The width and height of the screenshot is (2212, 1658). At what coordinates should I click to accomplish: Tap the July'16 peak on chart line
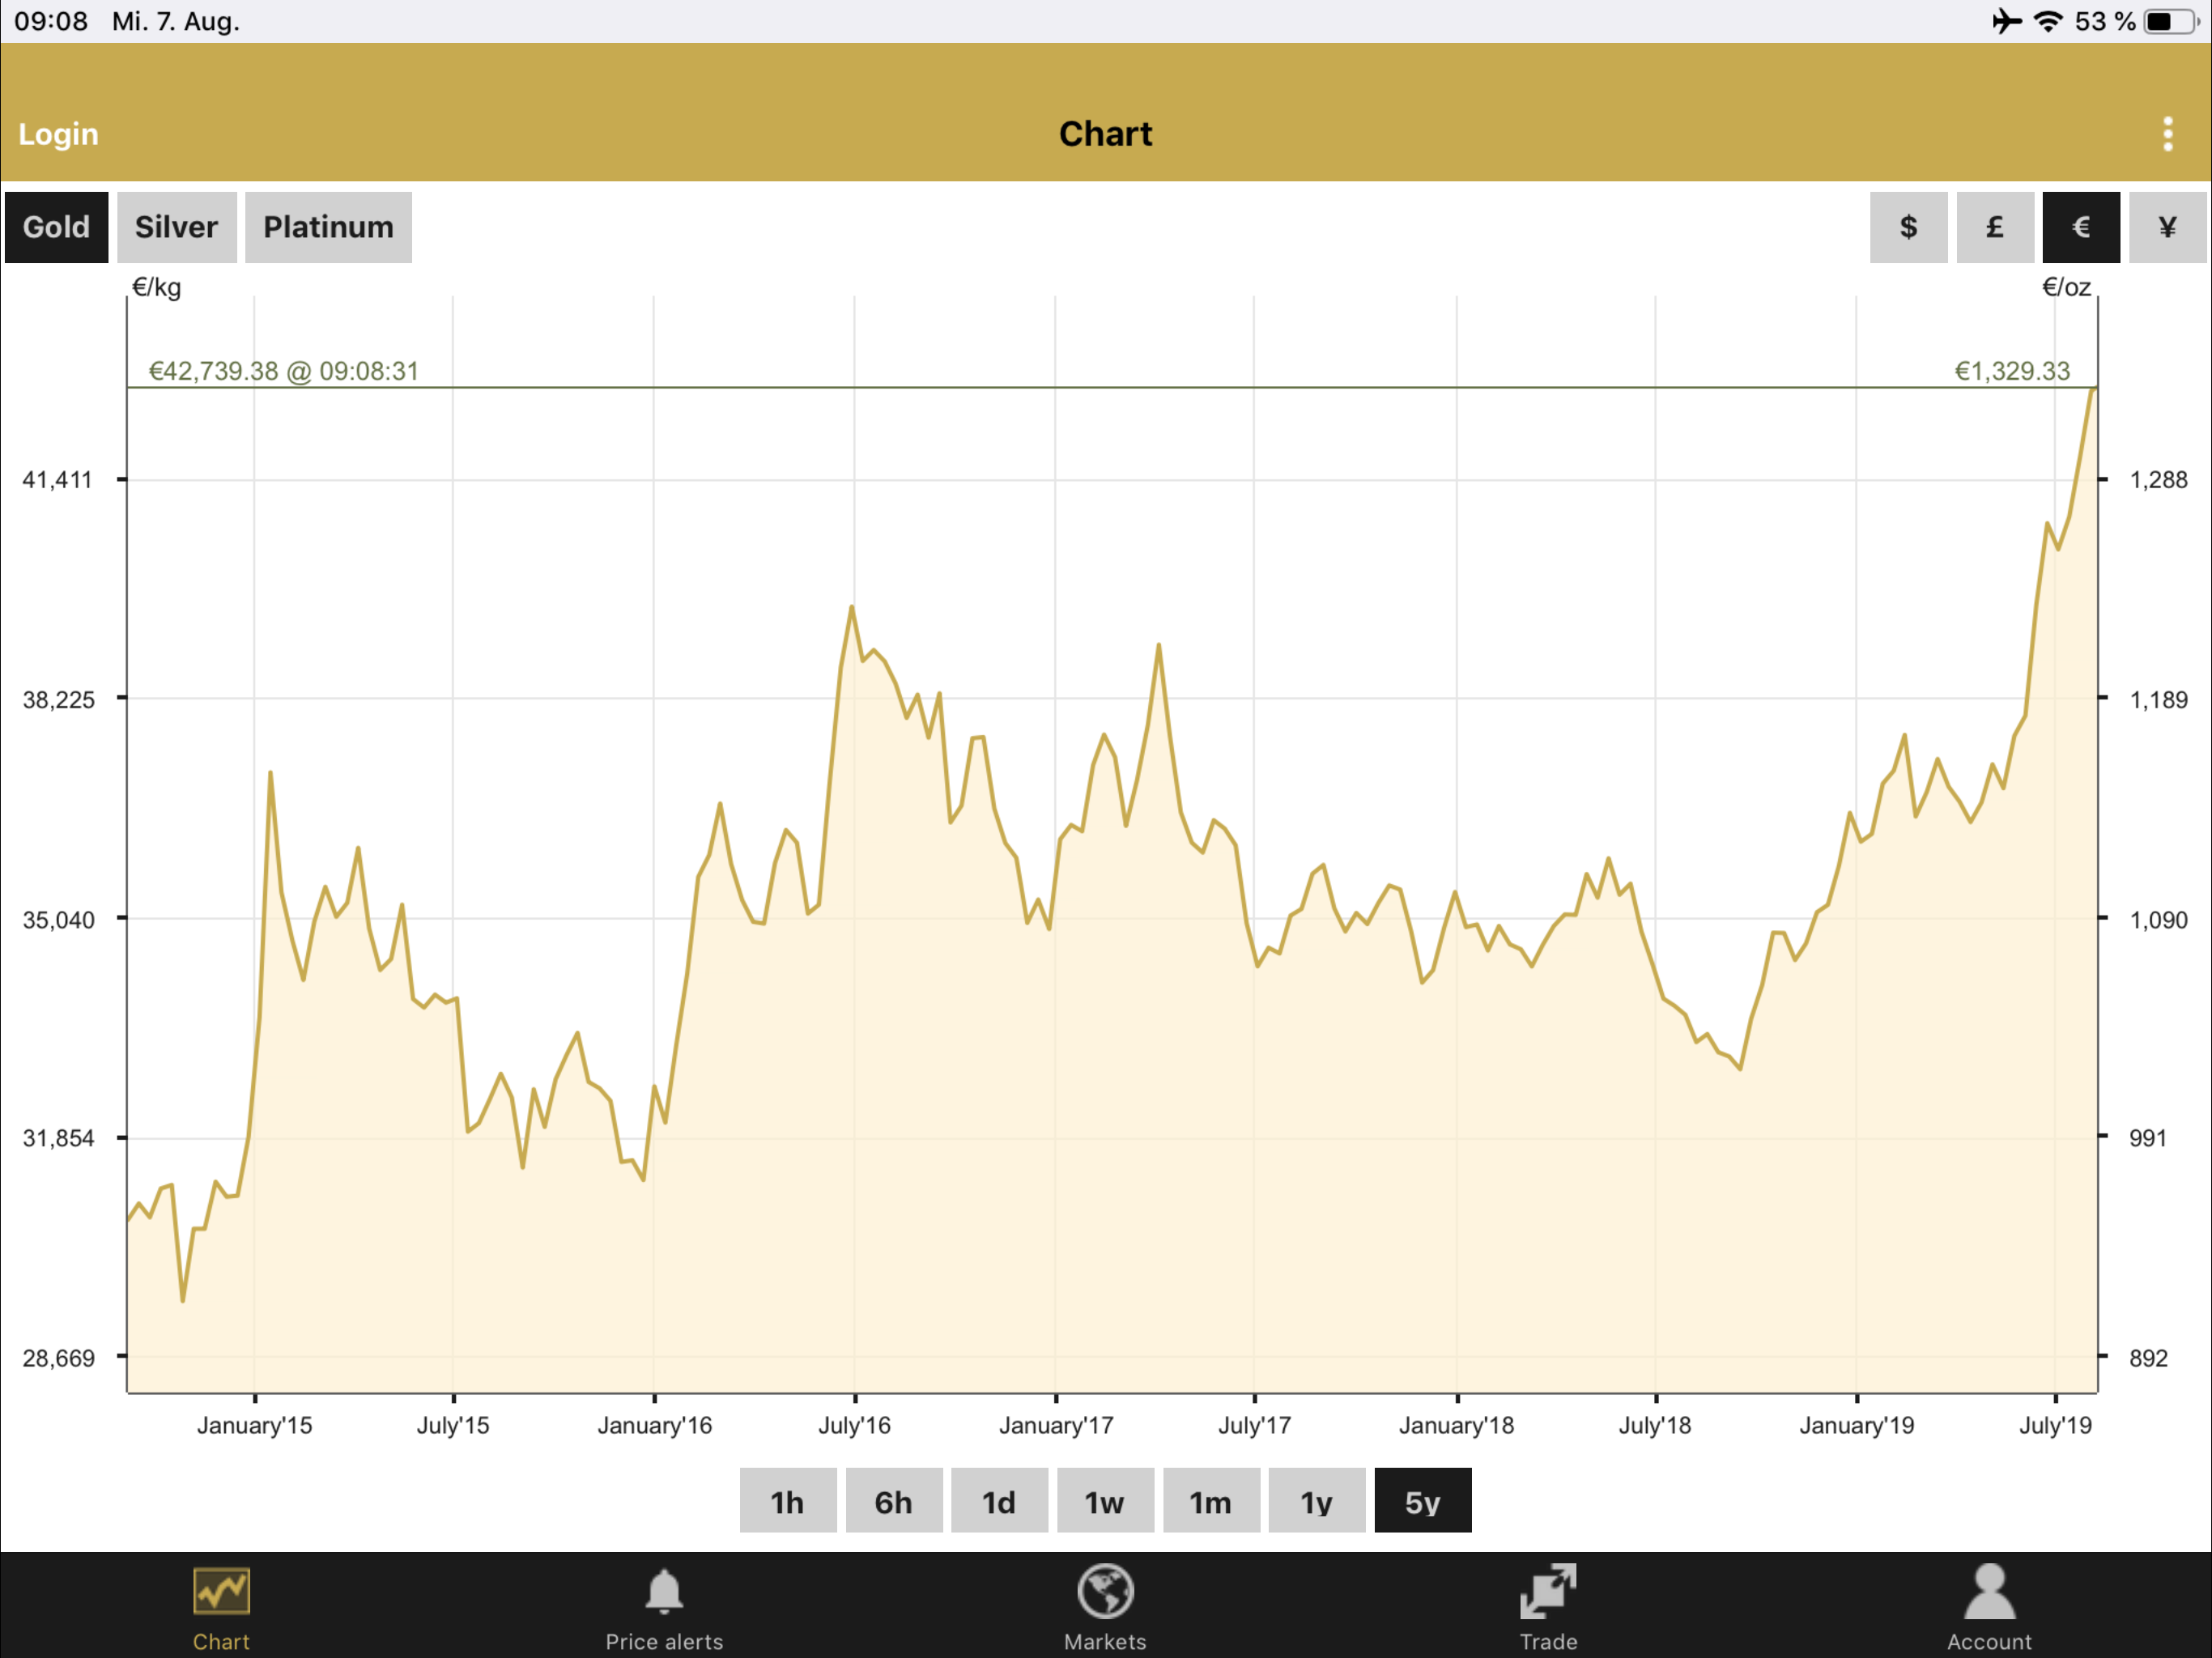(x=852, y=608)
